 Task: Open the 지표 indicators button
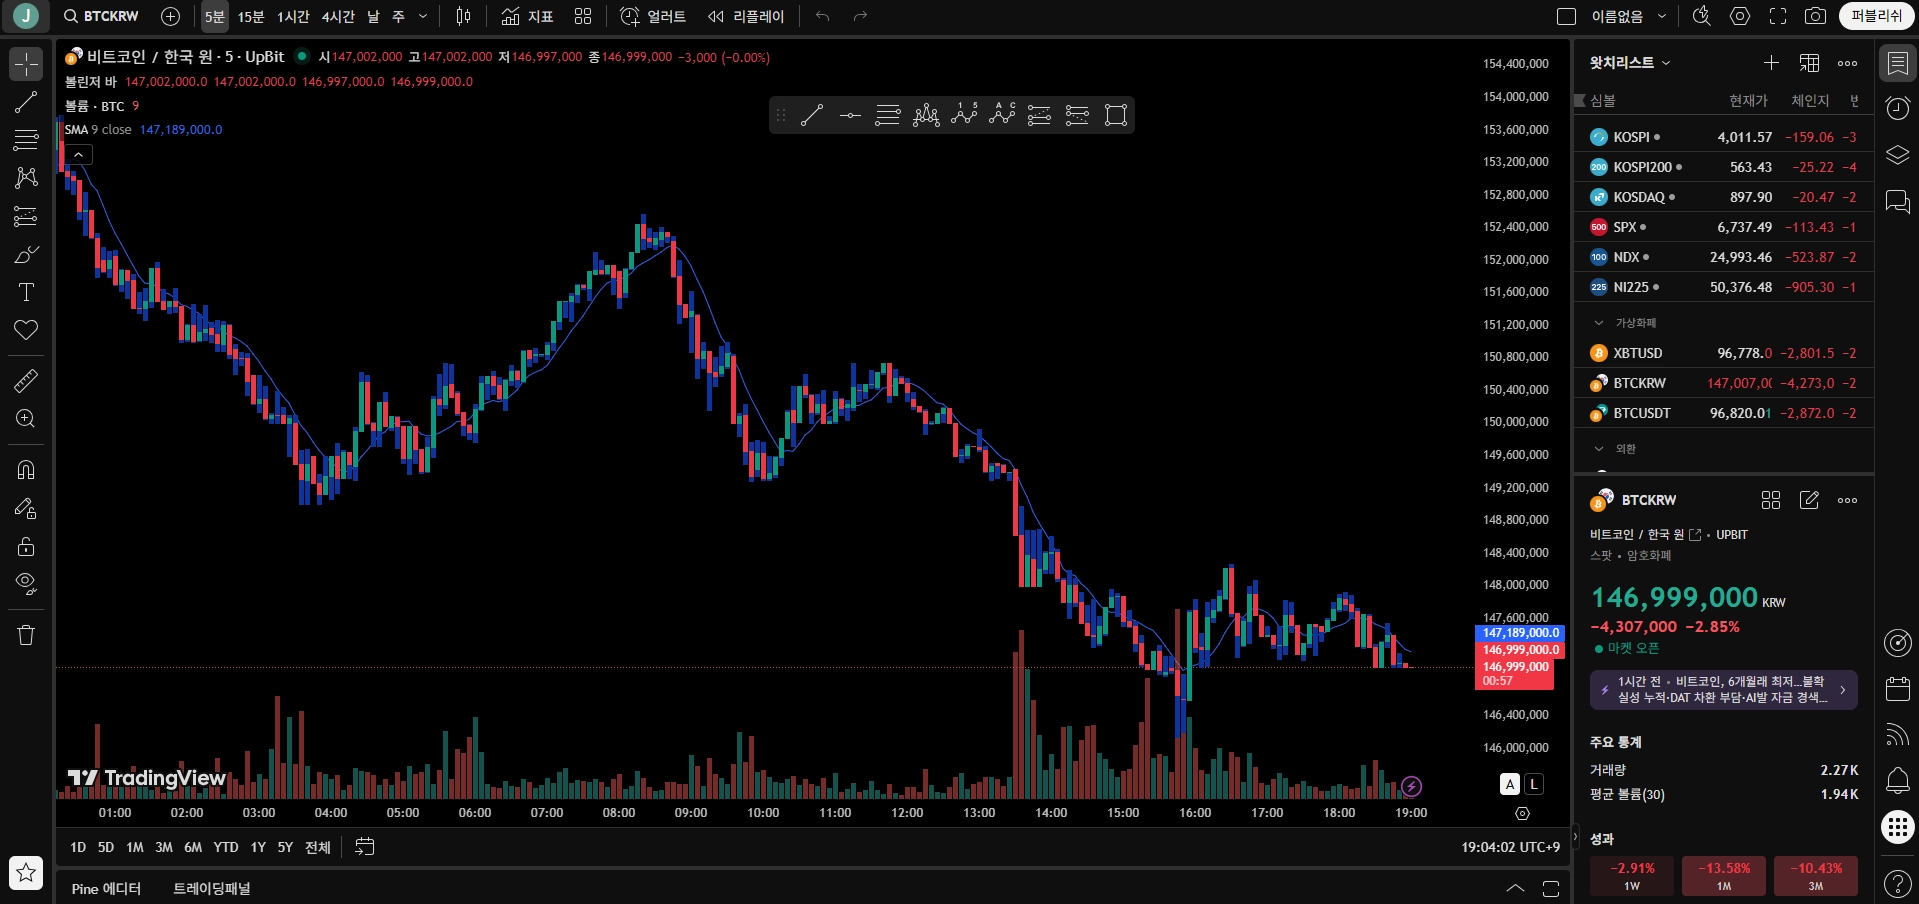527,16
